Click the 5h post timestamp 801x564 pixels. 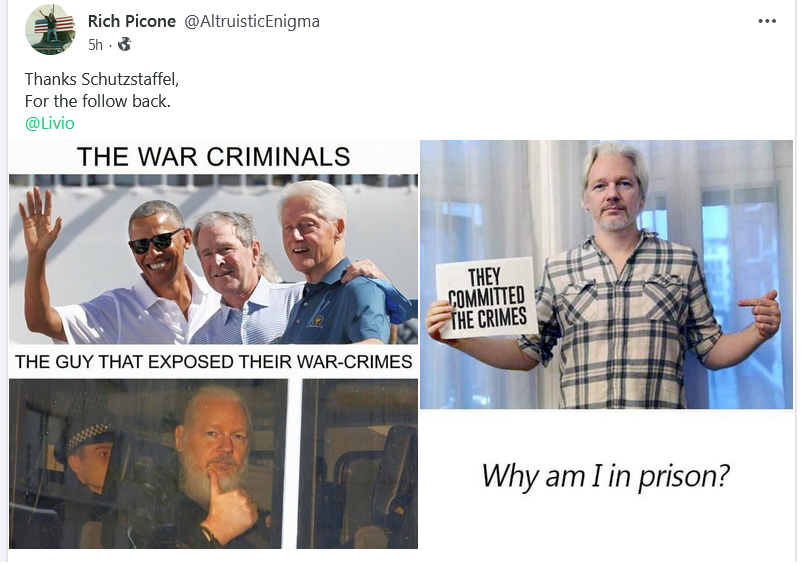pyautogui.click(x=95, y=45)
